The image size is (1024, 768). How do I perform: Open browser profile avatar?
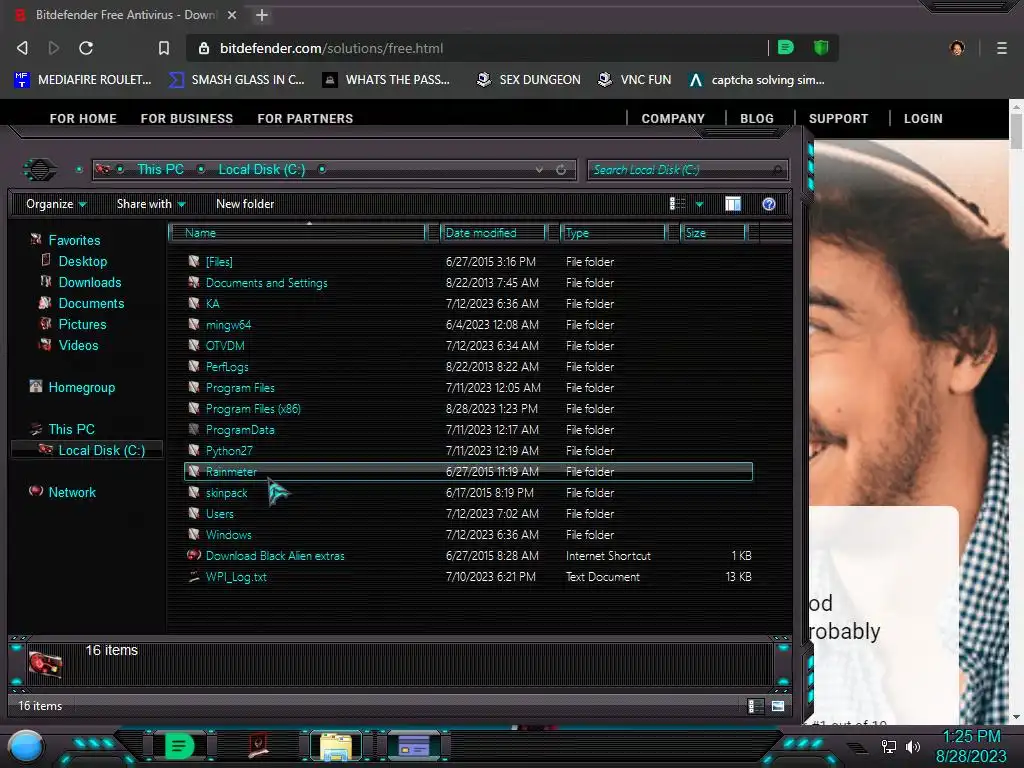(x=957, y=48)
